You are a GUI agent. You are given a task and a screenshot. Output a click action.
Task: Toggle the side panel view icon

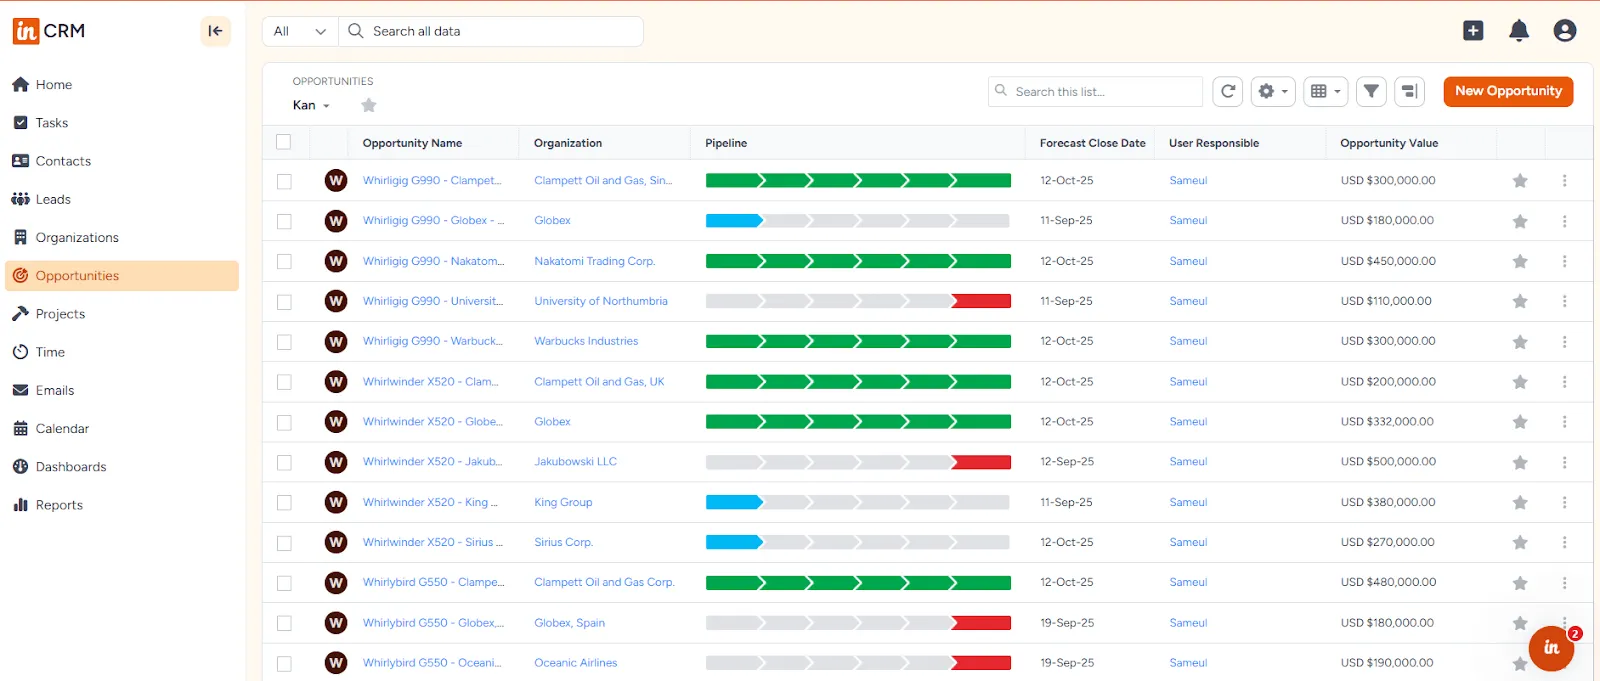point(1409,91)
